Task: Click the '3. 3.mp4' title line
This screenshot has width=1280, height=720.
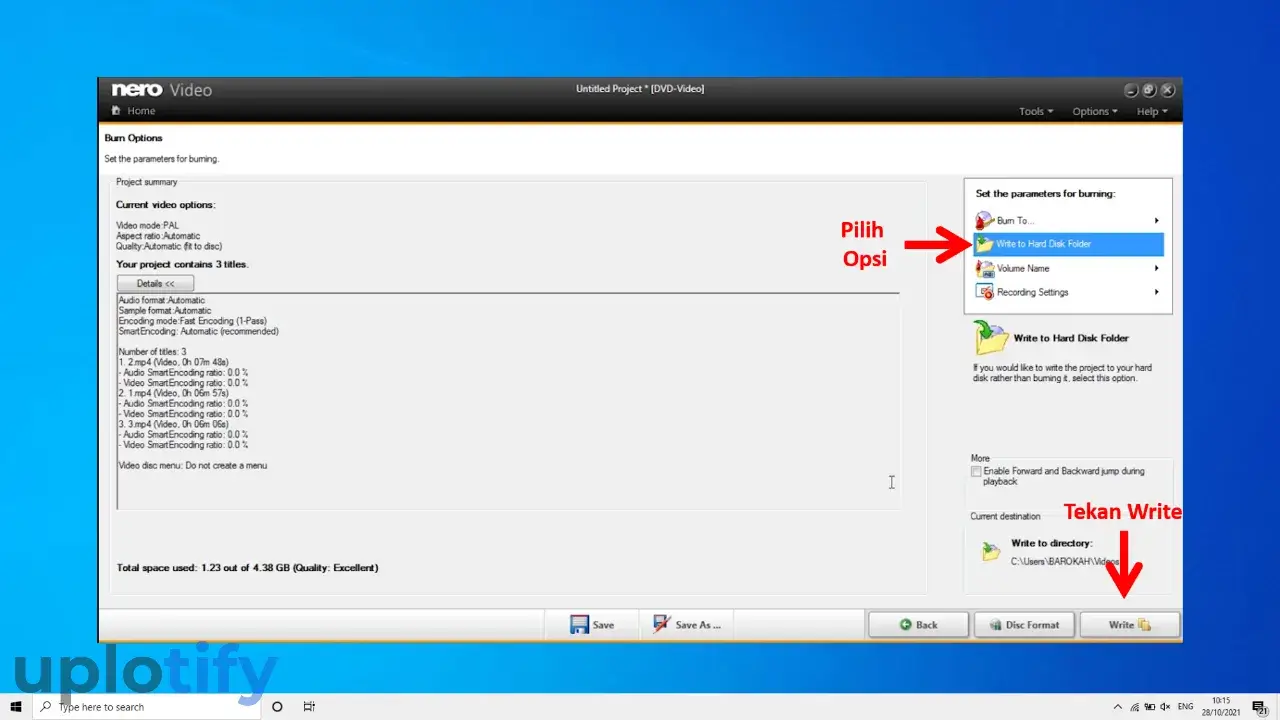Action: [174, 424]
